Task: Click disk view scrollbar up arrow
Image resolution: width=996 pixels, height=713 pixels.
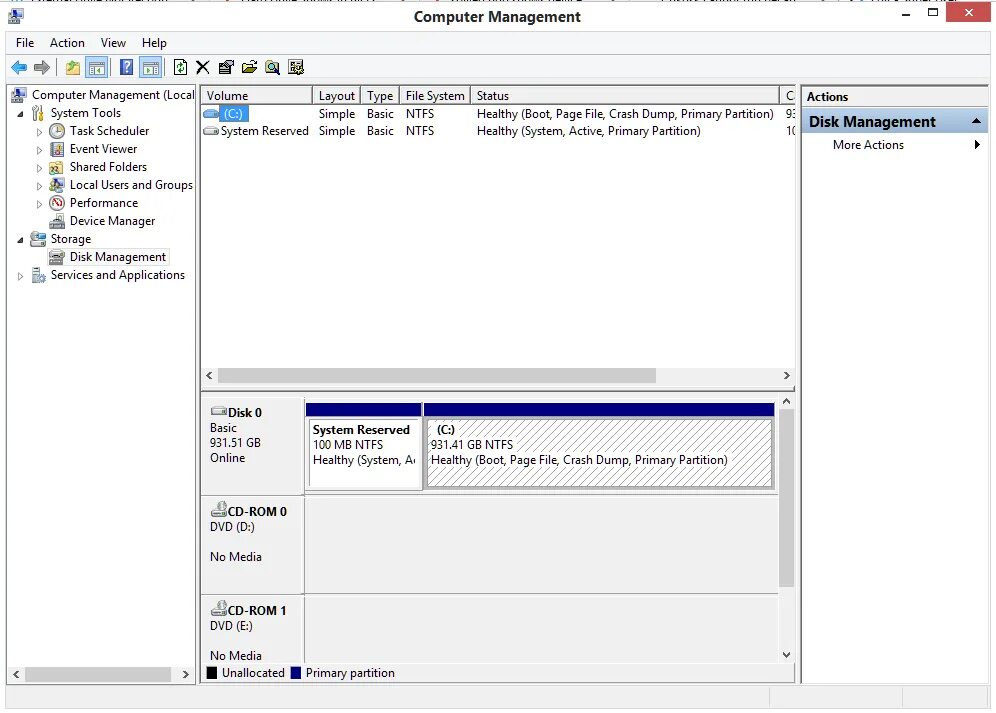Action: click(786, 401)
